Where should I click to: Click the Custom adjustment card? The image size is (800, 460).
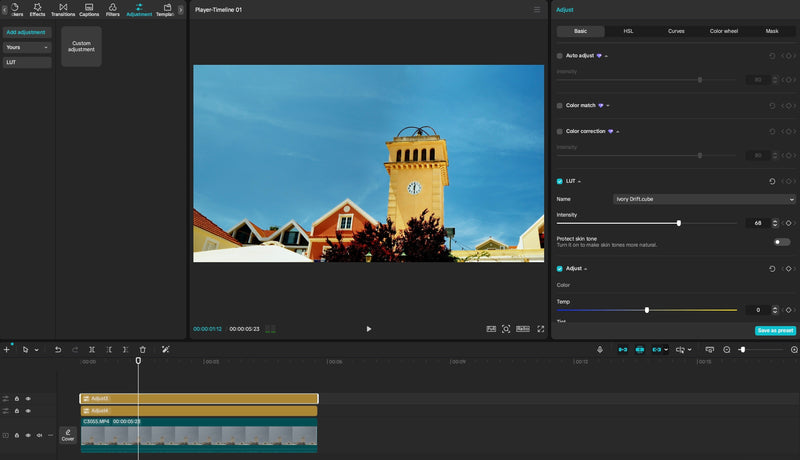point(81,46)
